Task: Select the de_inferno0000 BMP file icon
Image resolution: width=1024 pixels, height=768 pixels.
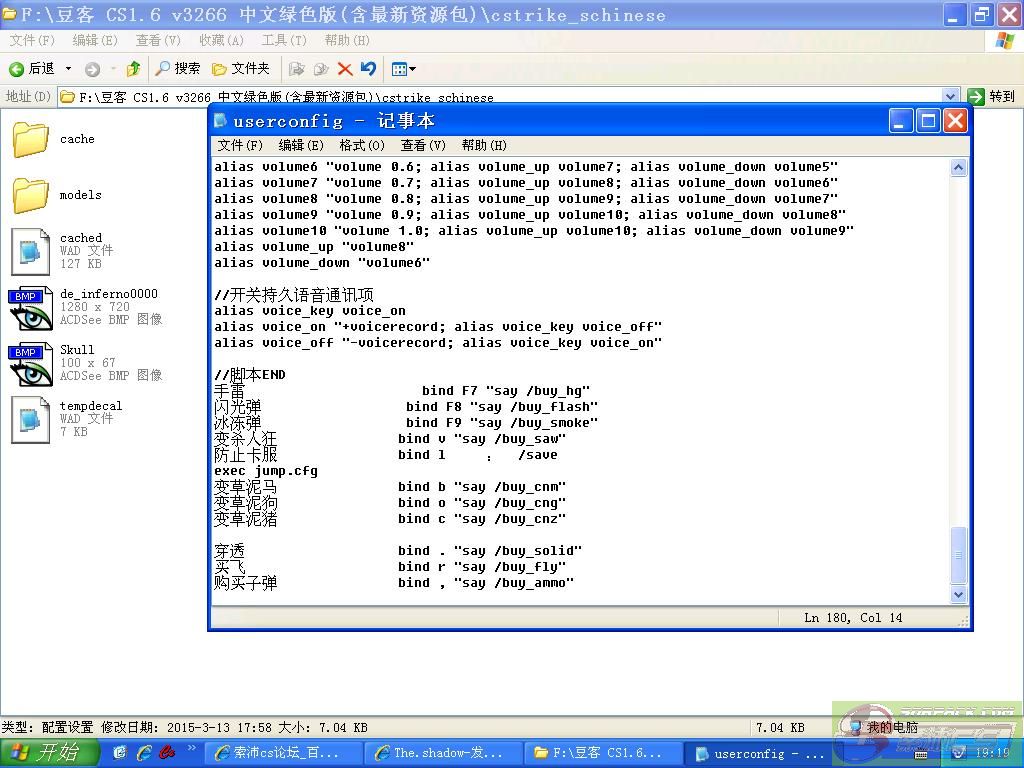Action: [x=31, y=308]
